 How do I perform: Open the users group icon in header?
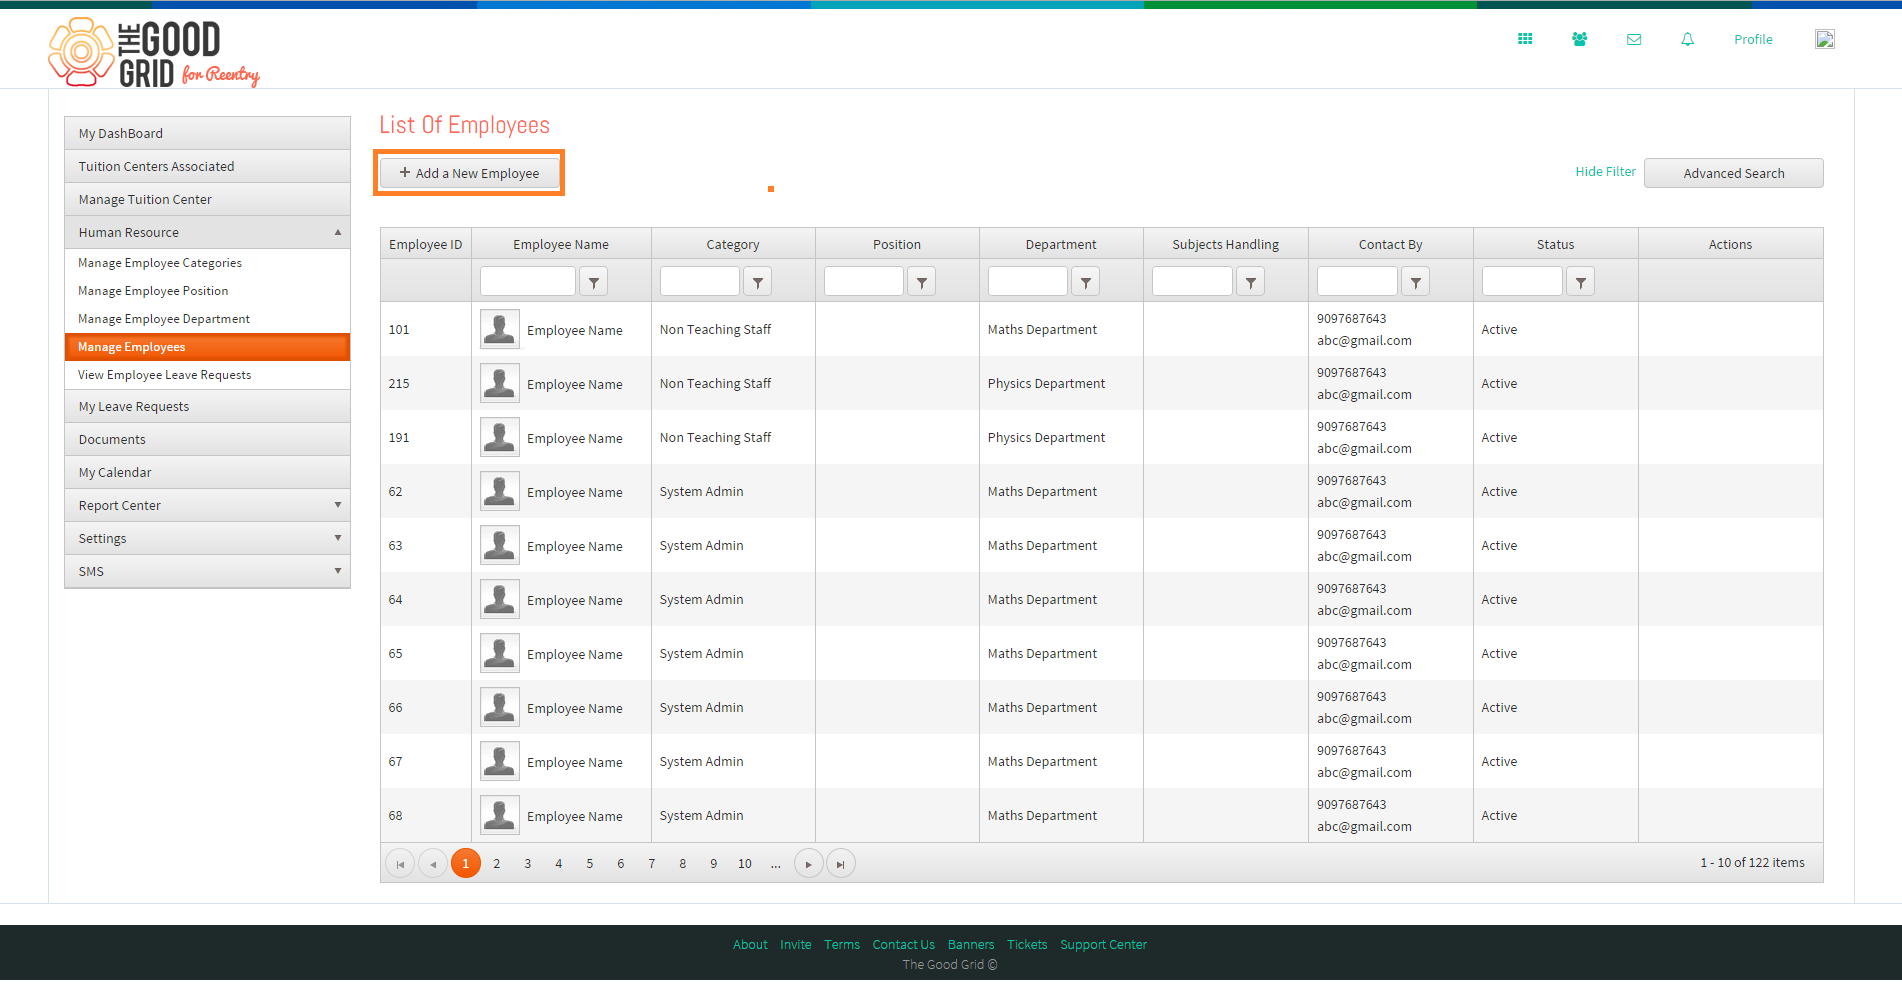click(x=1579, y=39)
